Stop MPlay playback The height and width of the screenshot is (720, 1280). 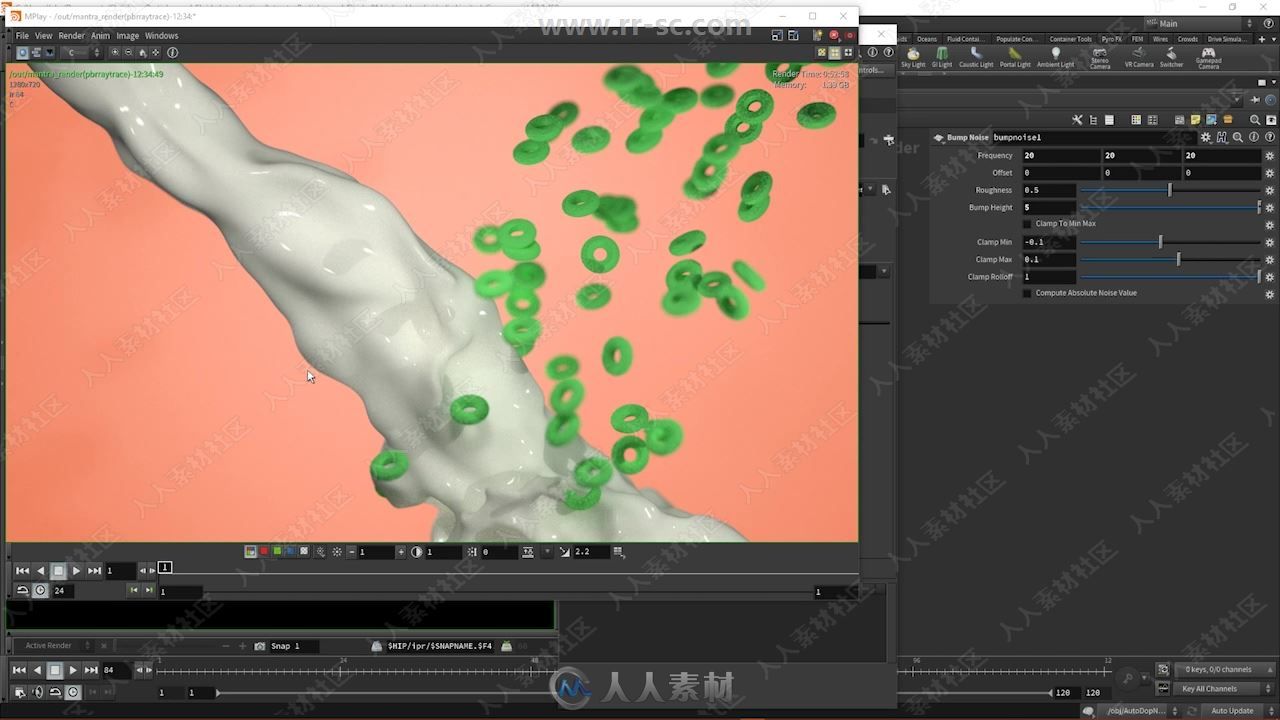58,570
